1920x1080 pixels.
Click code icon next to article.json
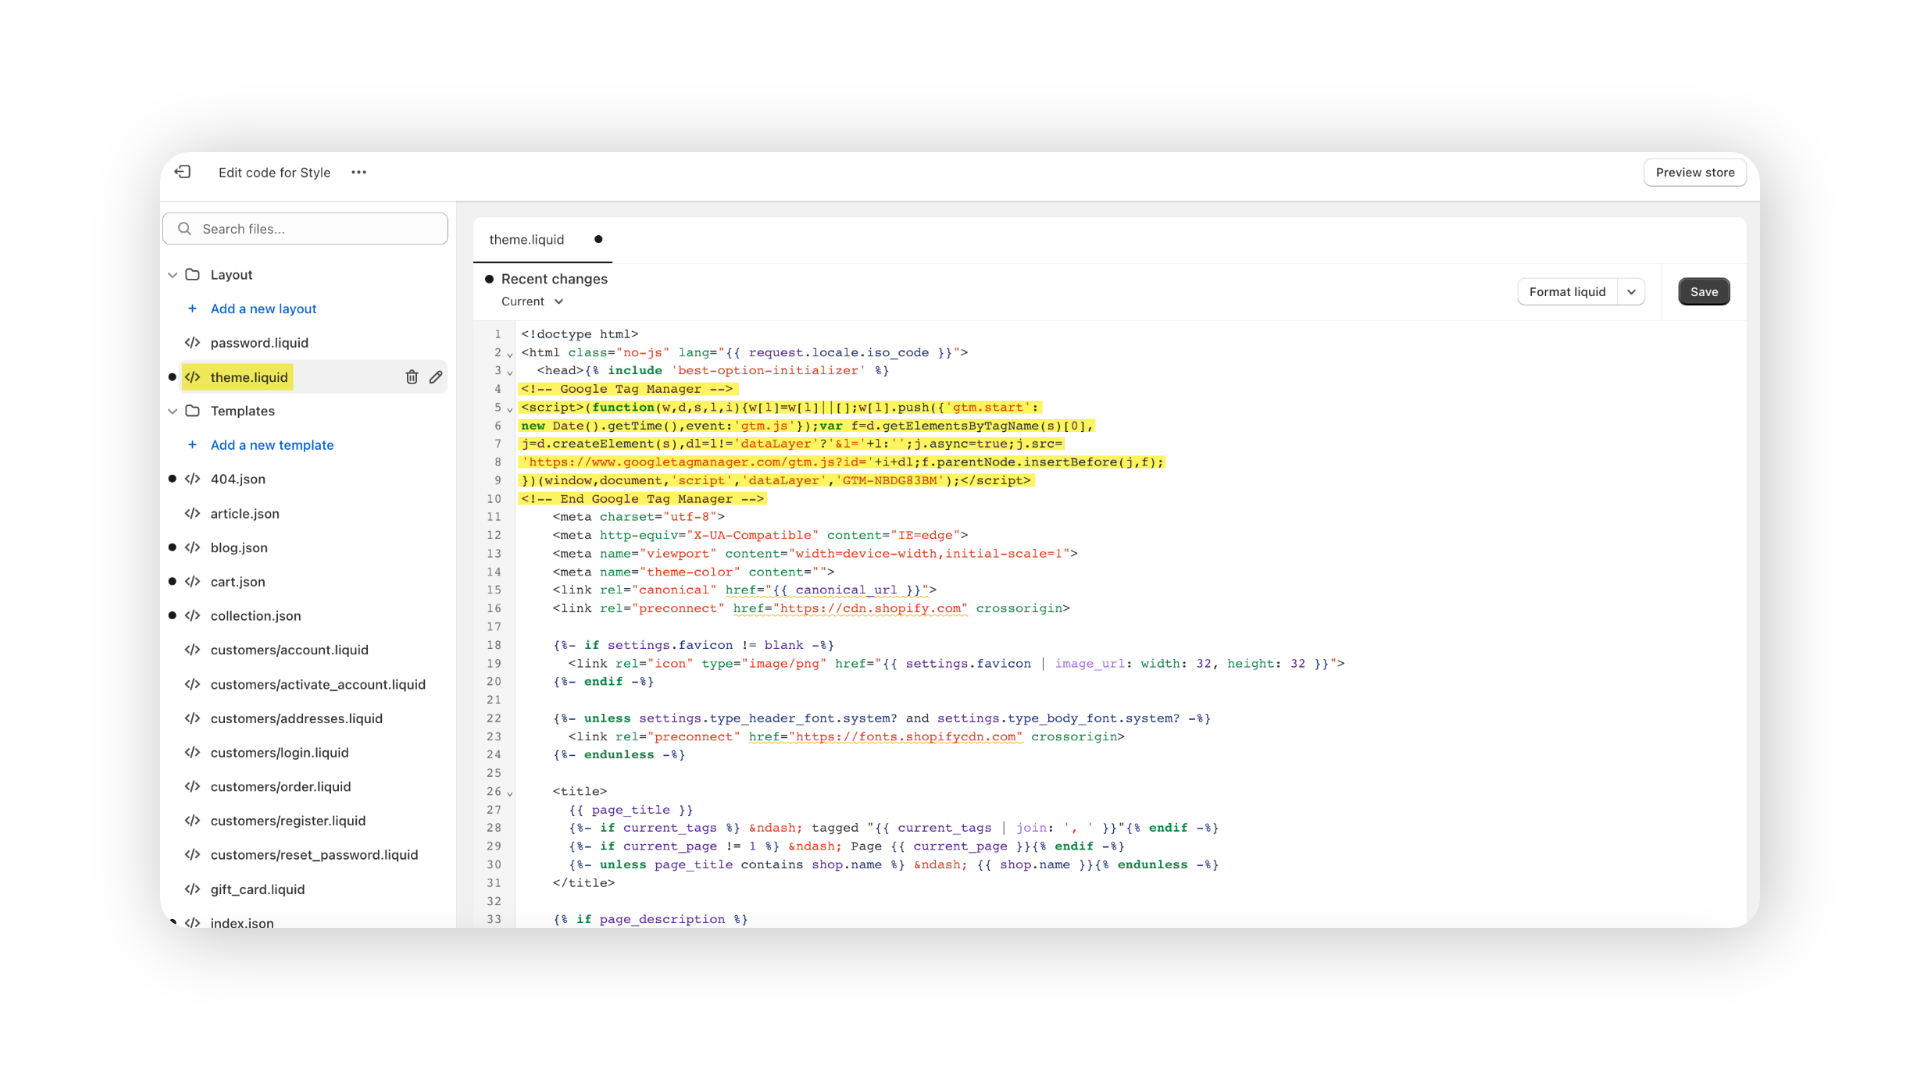pos(192,513)
